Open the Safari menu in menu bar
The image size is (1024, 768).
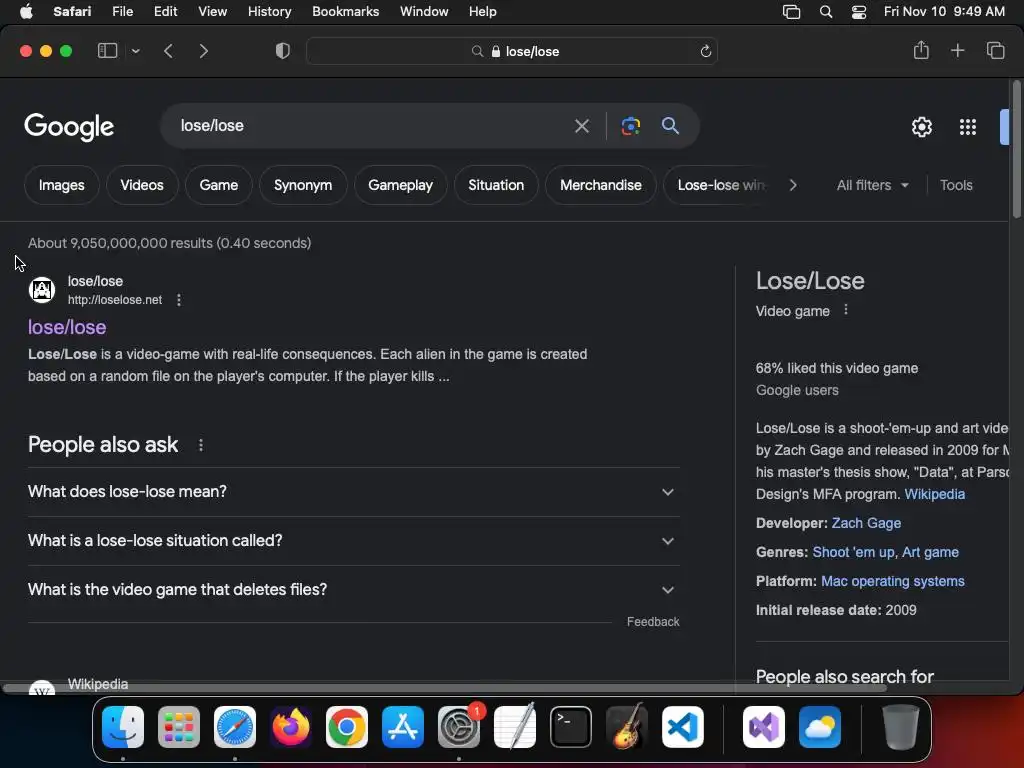72,12
